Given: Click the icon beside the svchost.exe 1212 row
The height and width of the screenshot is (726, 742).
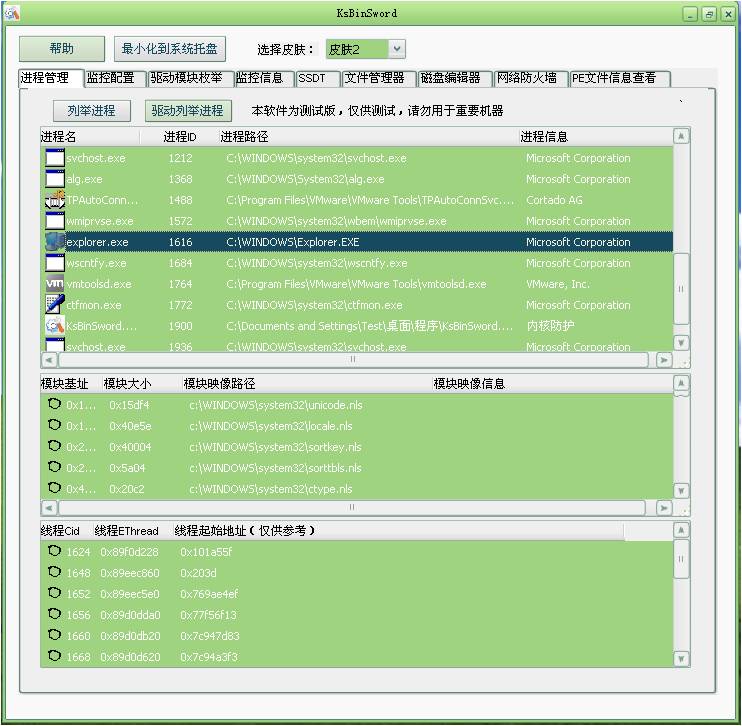Looking at the screenshot, I should tap(55, 158).
